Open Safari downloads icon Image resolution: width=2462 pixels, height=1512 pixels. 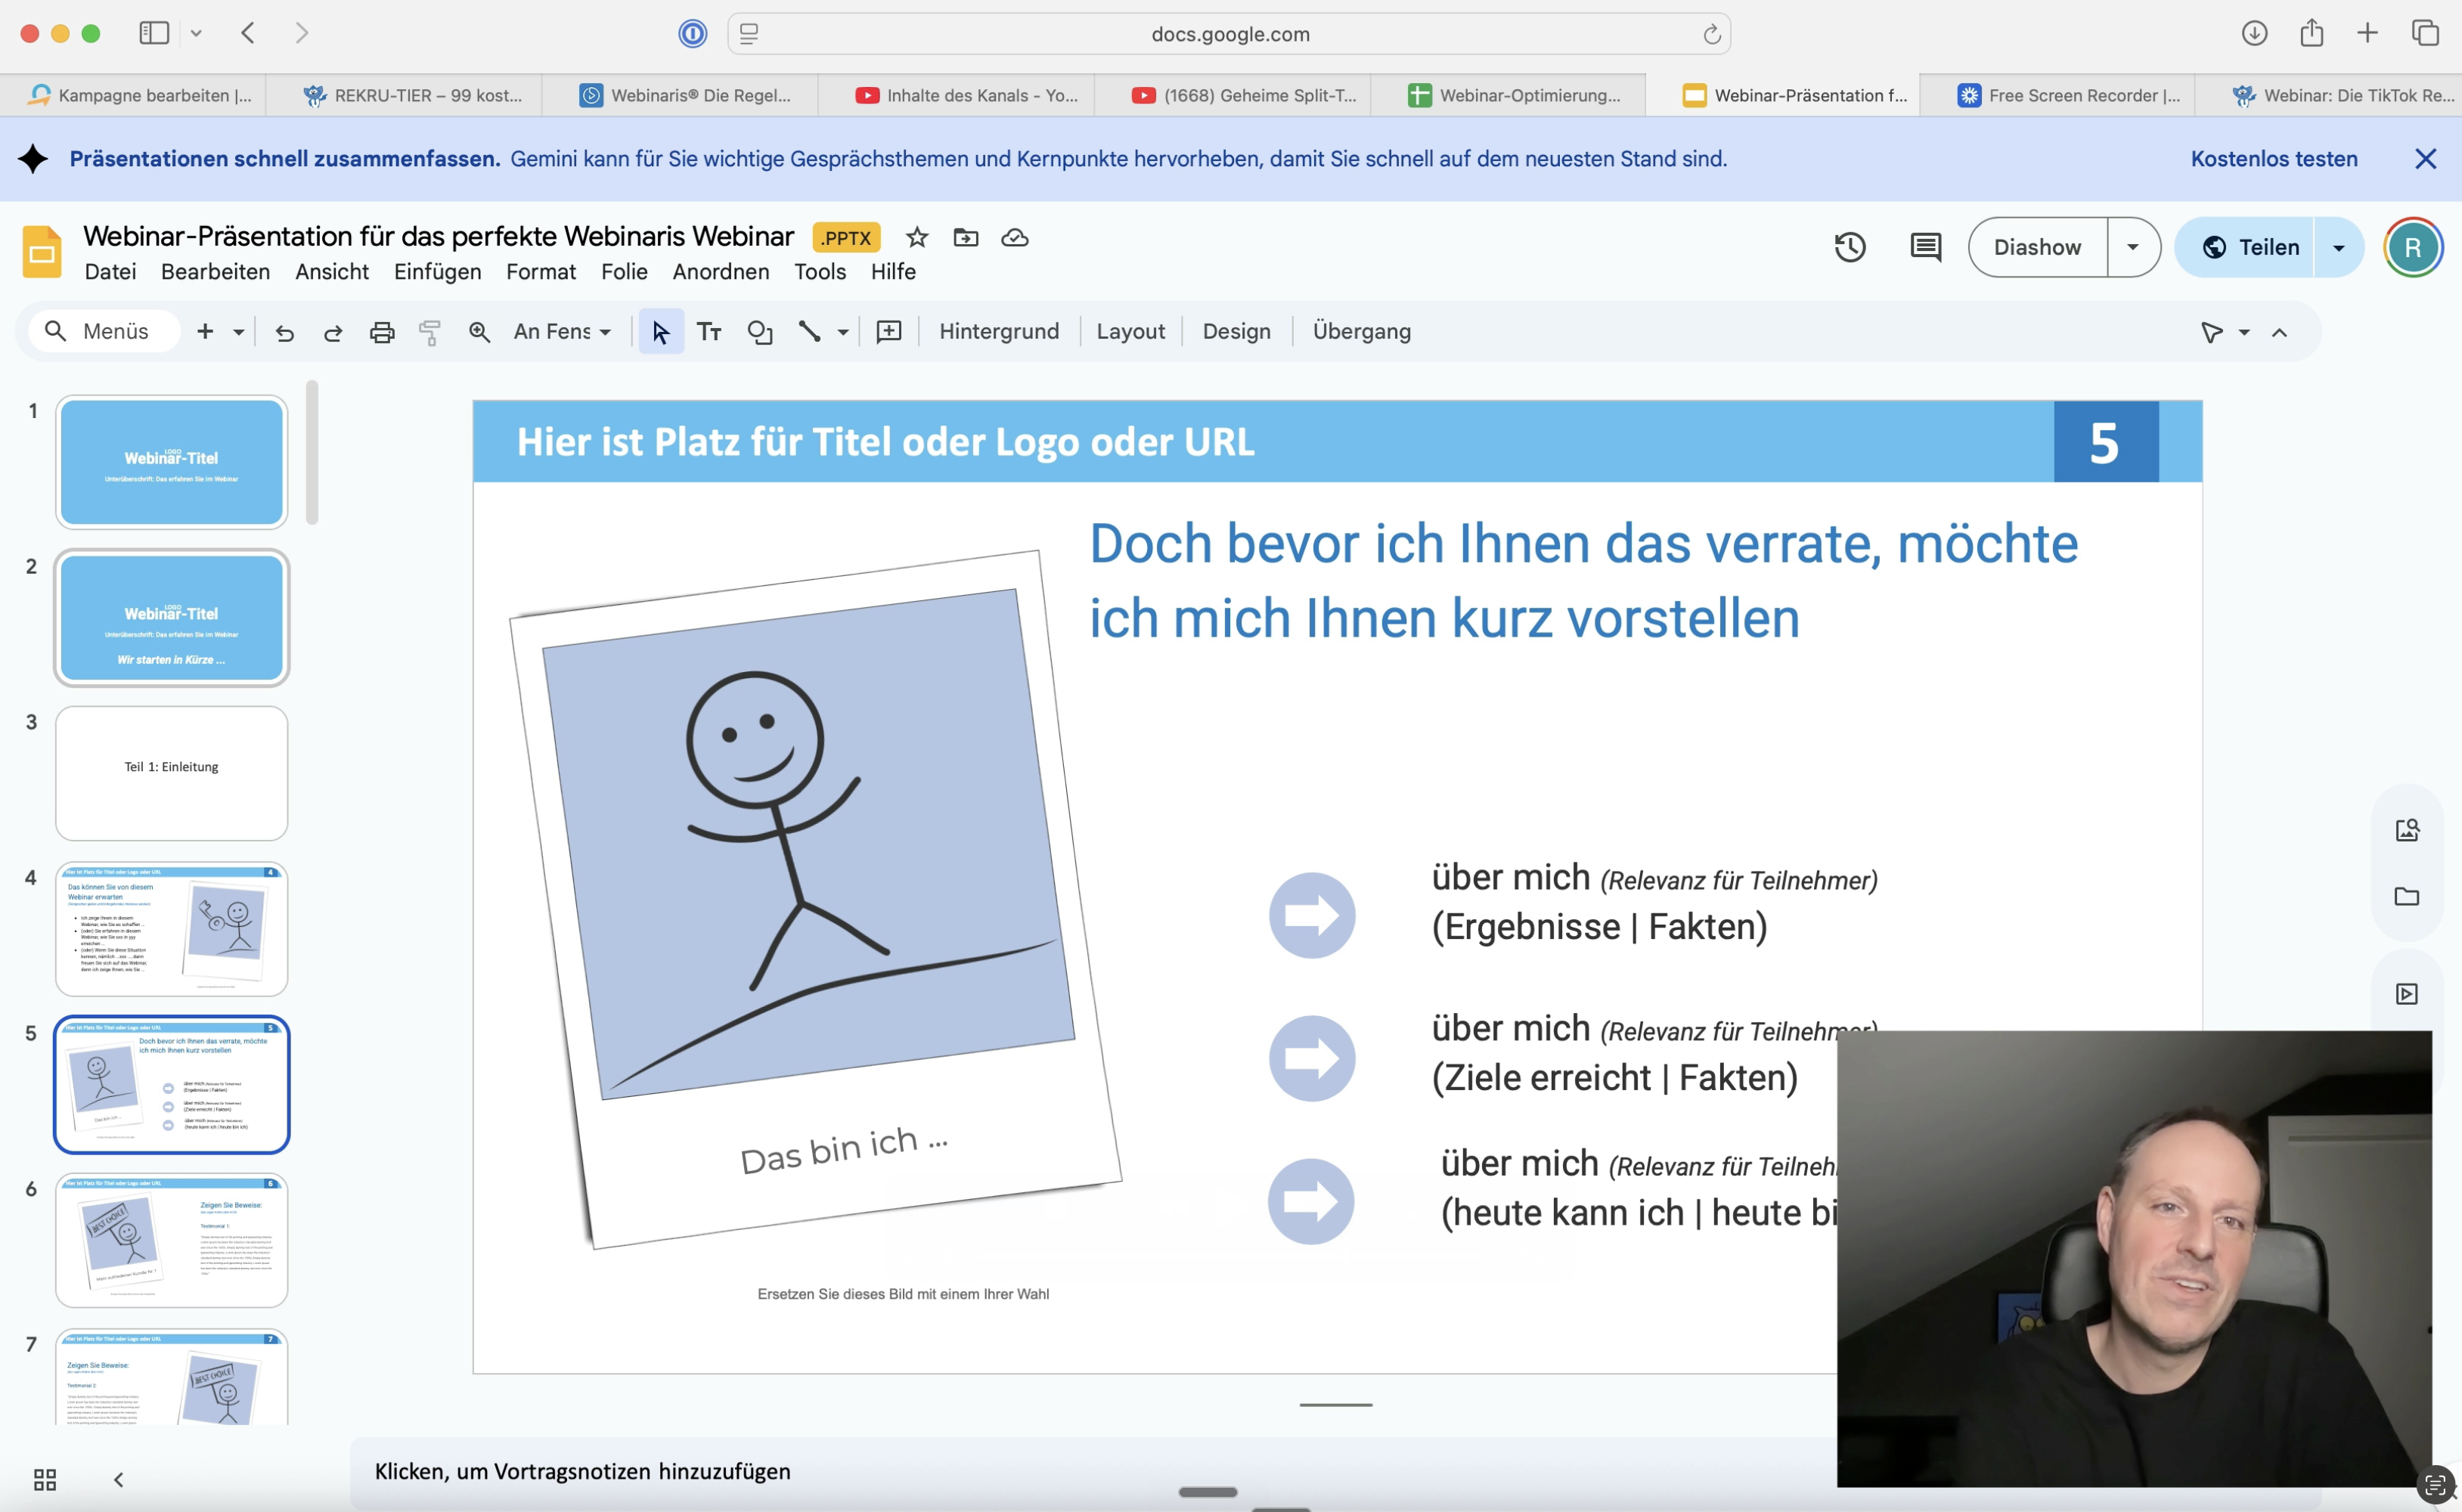(2254, 33)
